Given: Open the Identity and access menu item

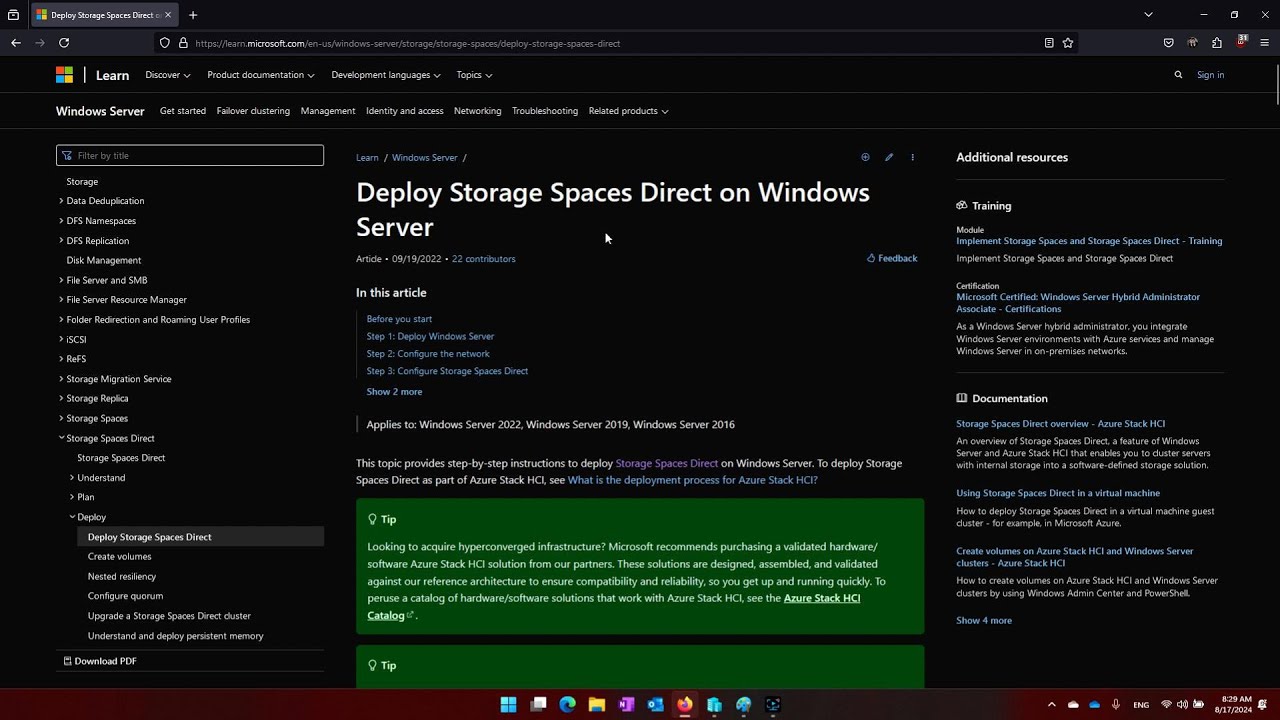Looking at the screenshot, I should [x=405, y=111].
